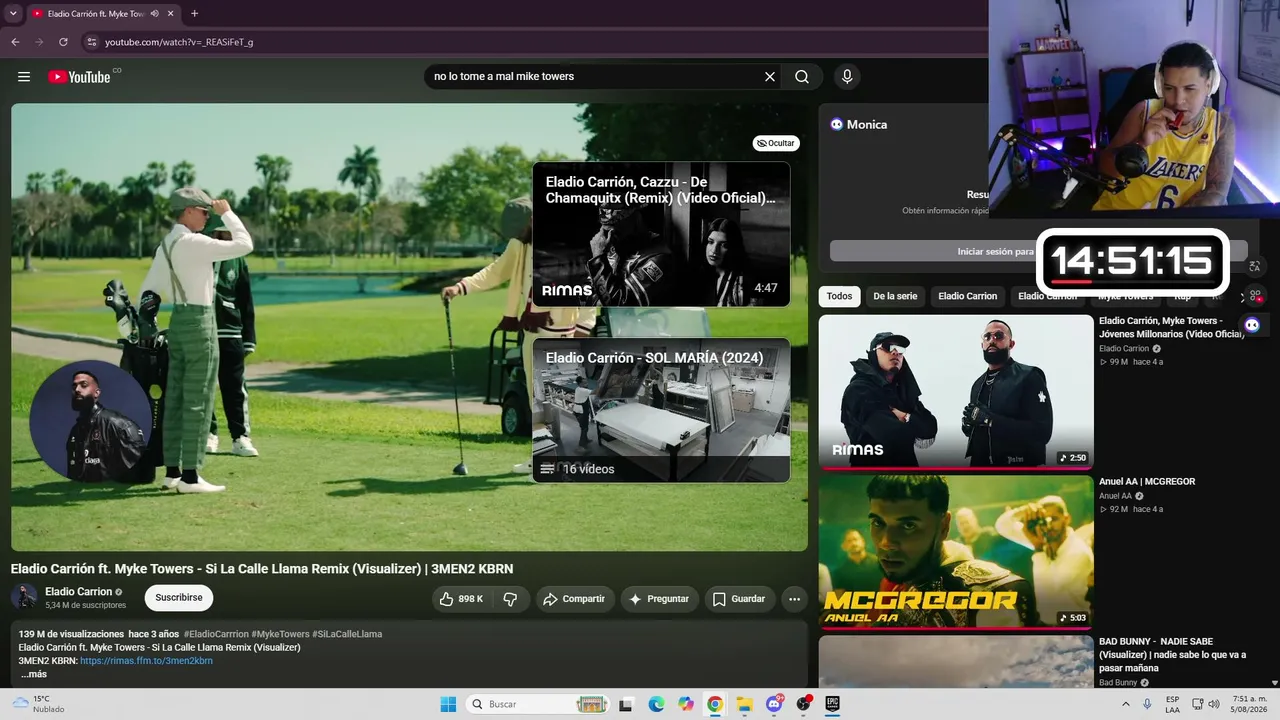The width and height of the screenshot is (1280, 720).
Task: Open the SOL MARÍA (2024) playlist card
Action: tap(661, 410)
